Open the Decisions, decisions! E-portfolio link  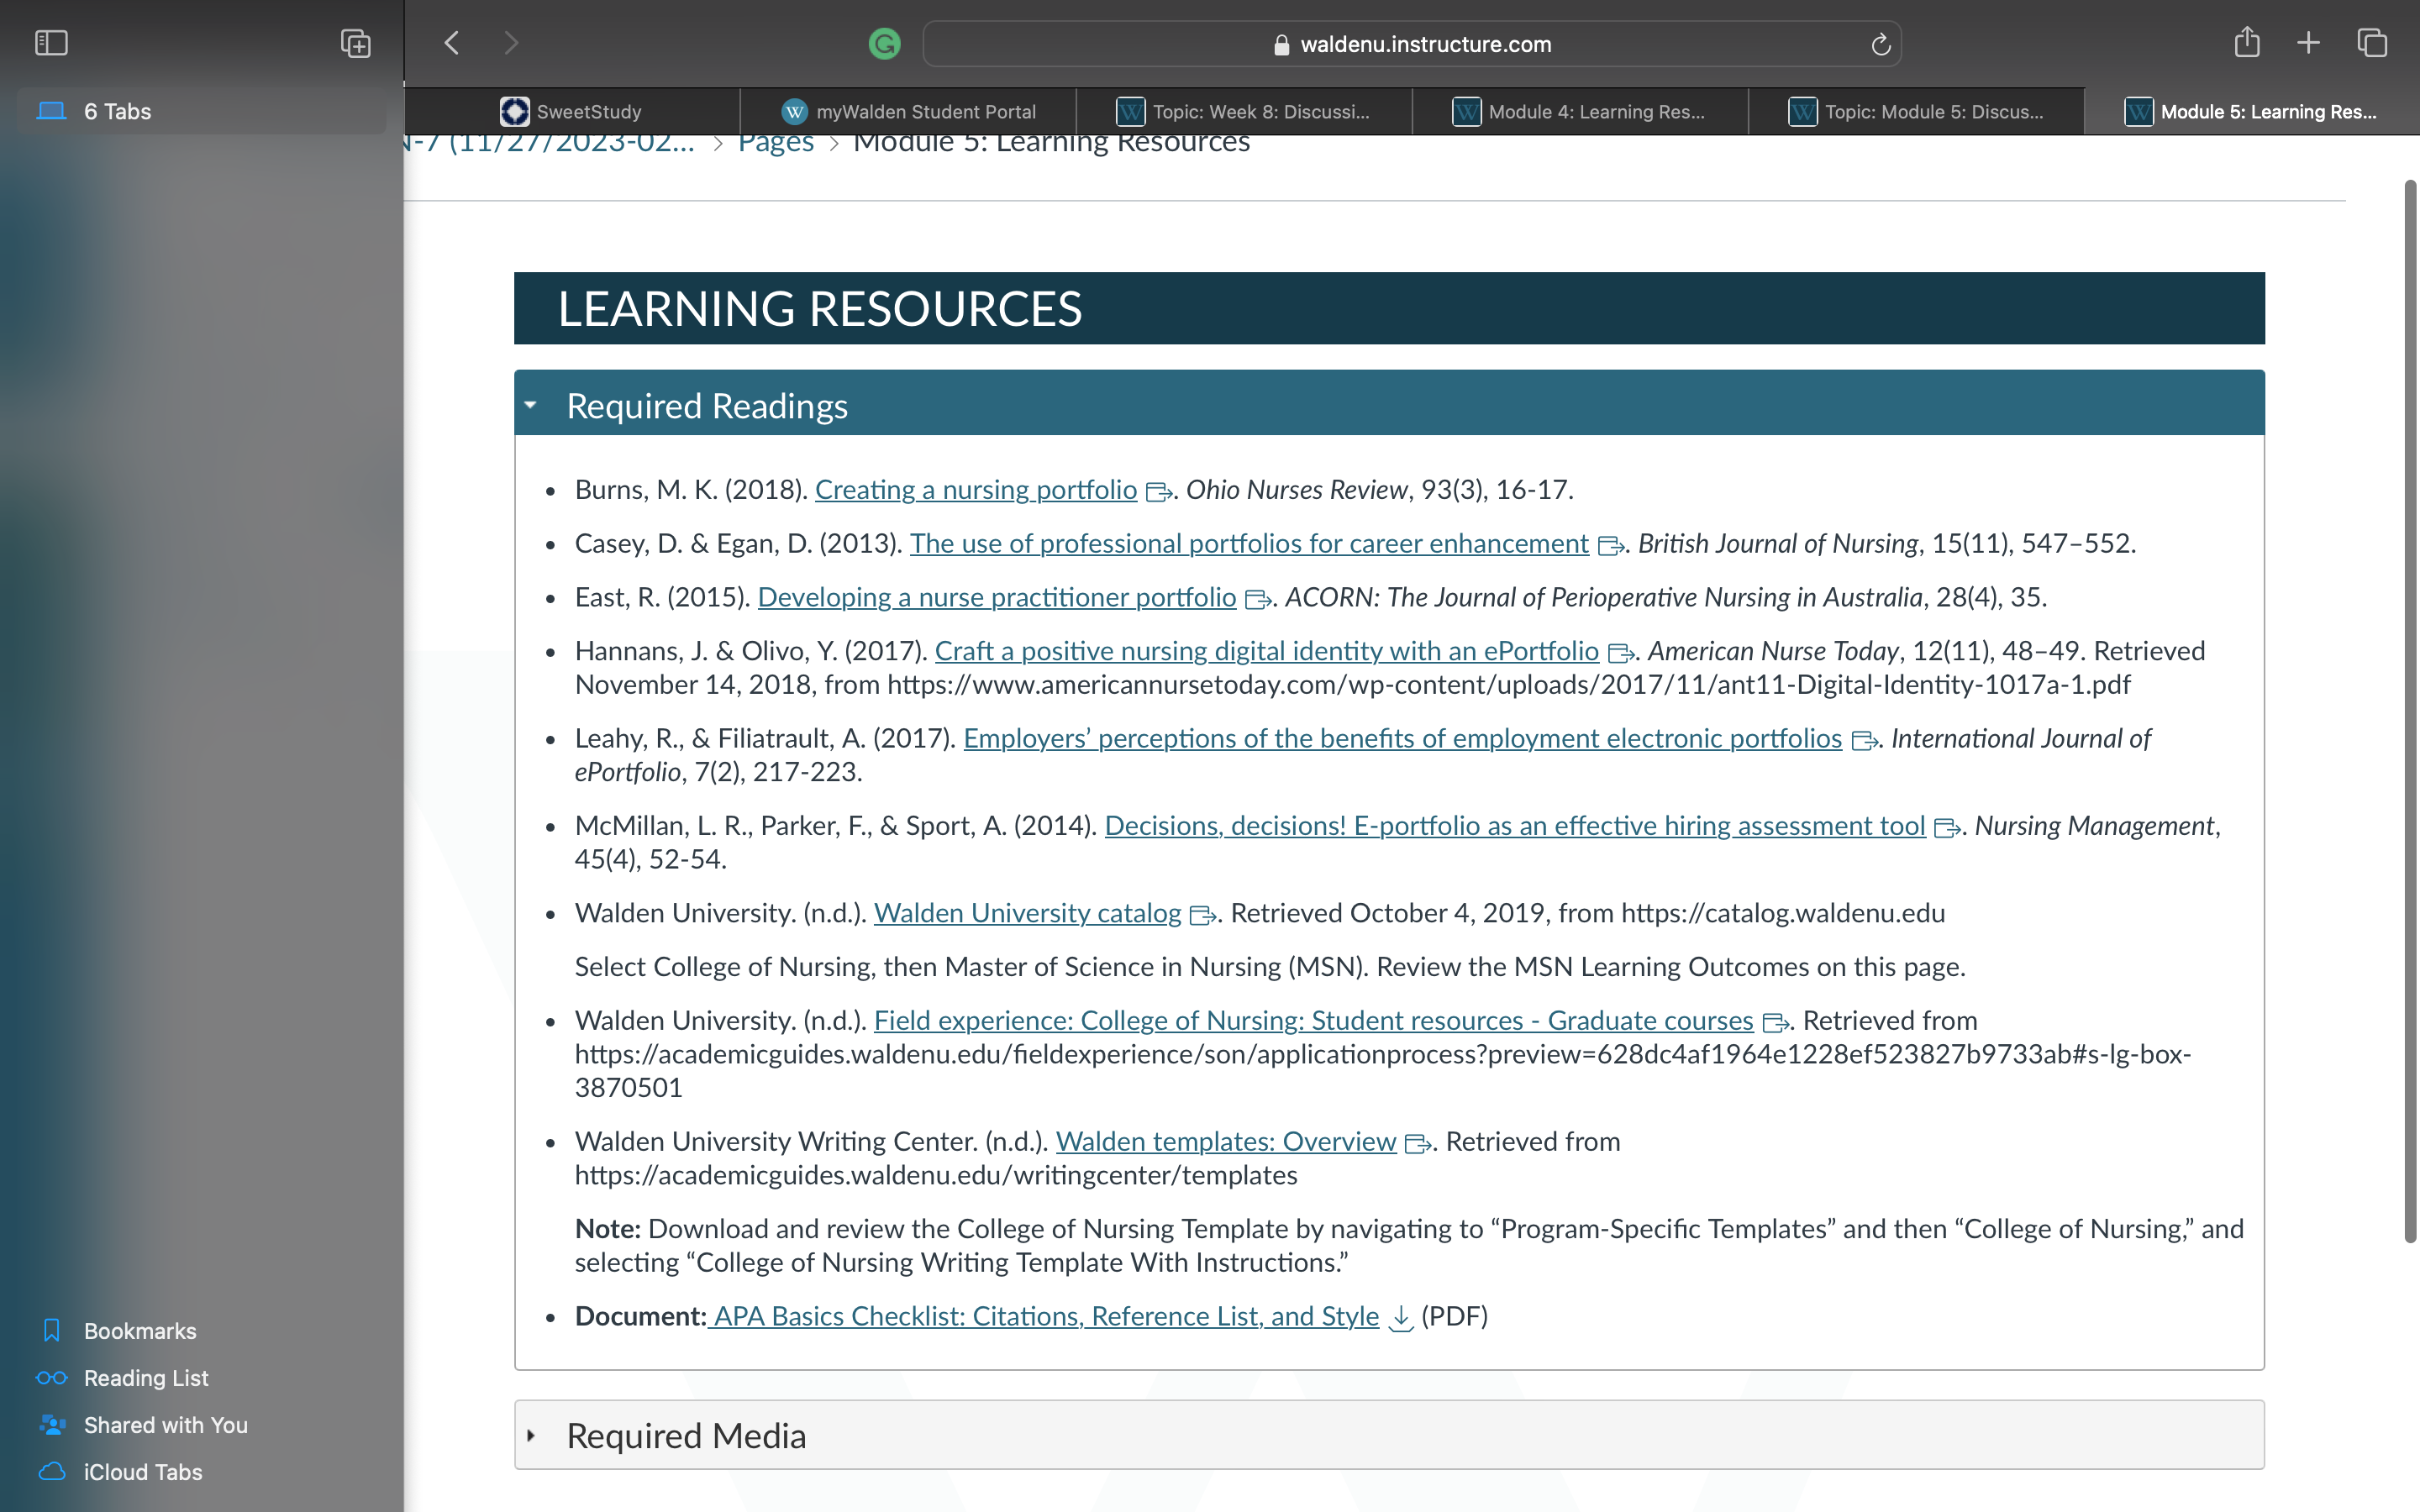(x=1515, y=826)
